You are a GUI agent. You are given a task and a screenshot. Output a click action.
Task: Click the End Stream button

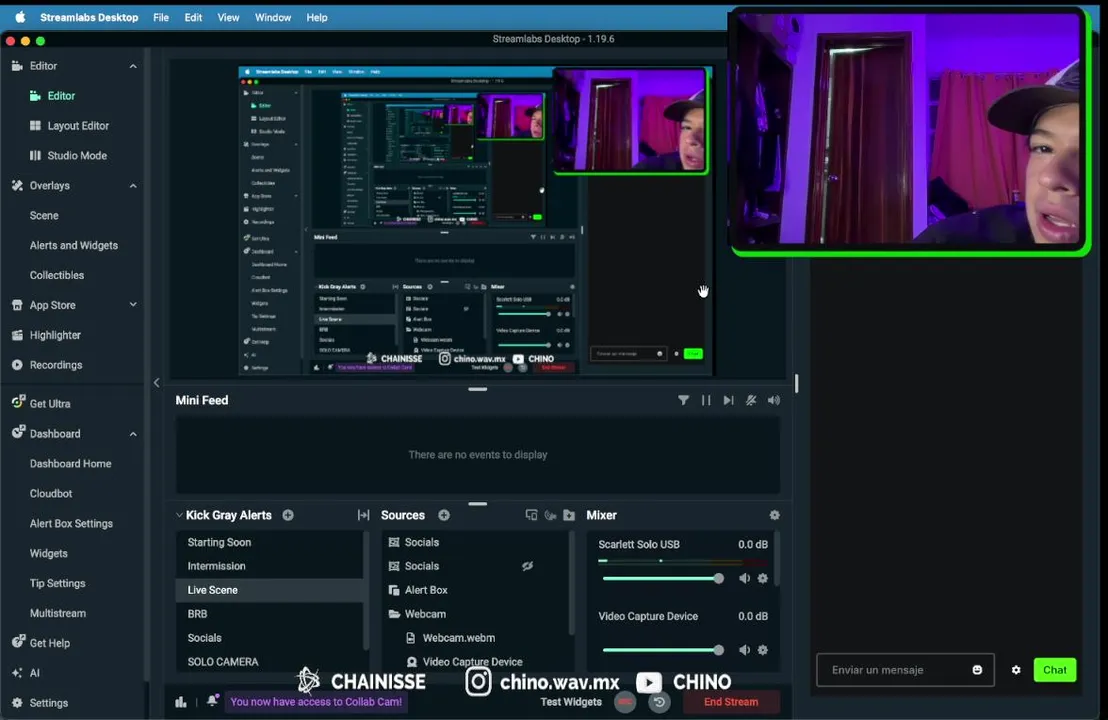click(731, 702)
